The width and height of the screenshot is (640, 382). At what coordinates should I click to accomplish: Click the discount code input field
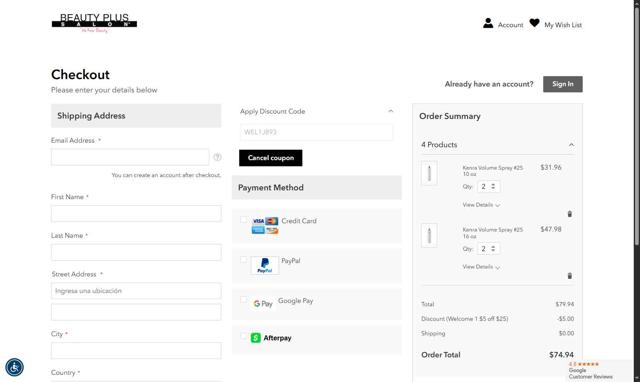point(316,132)
